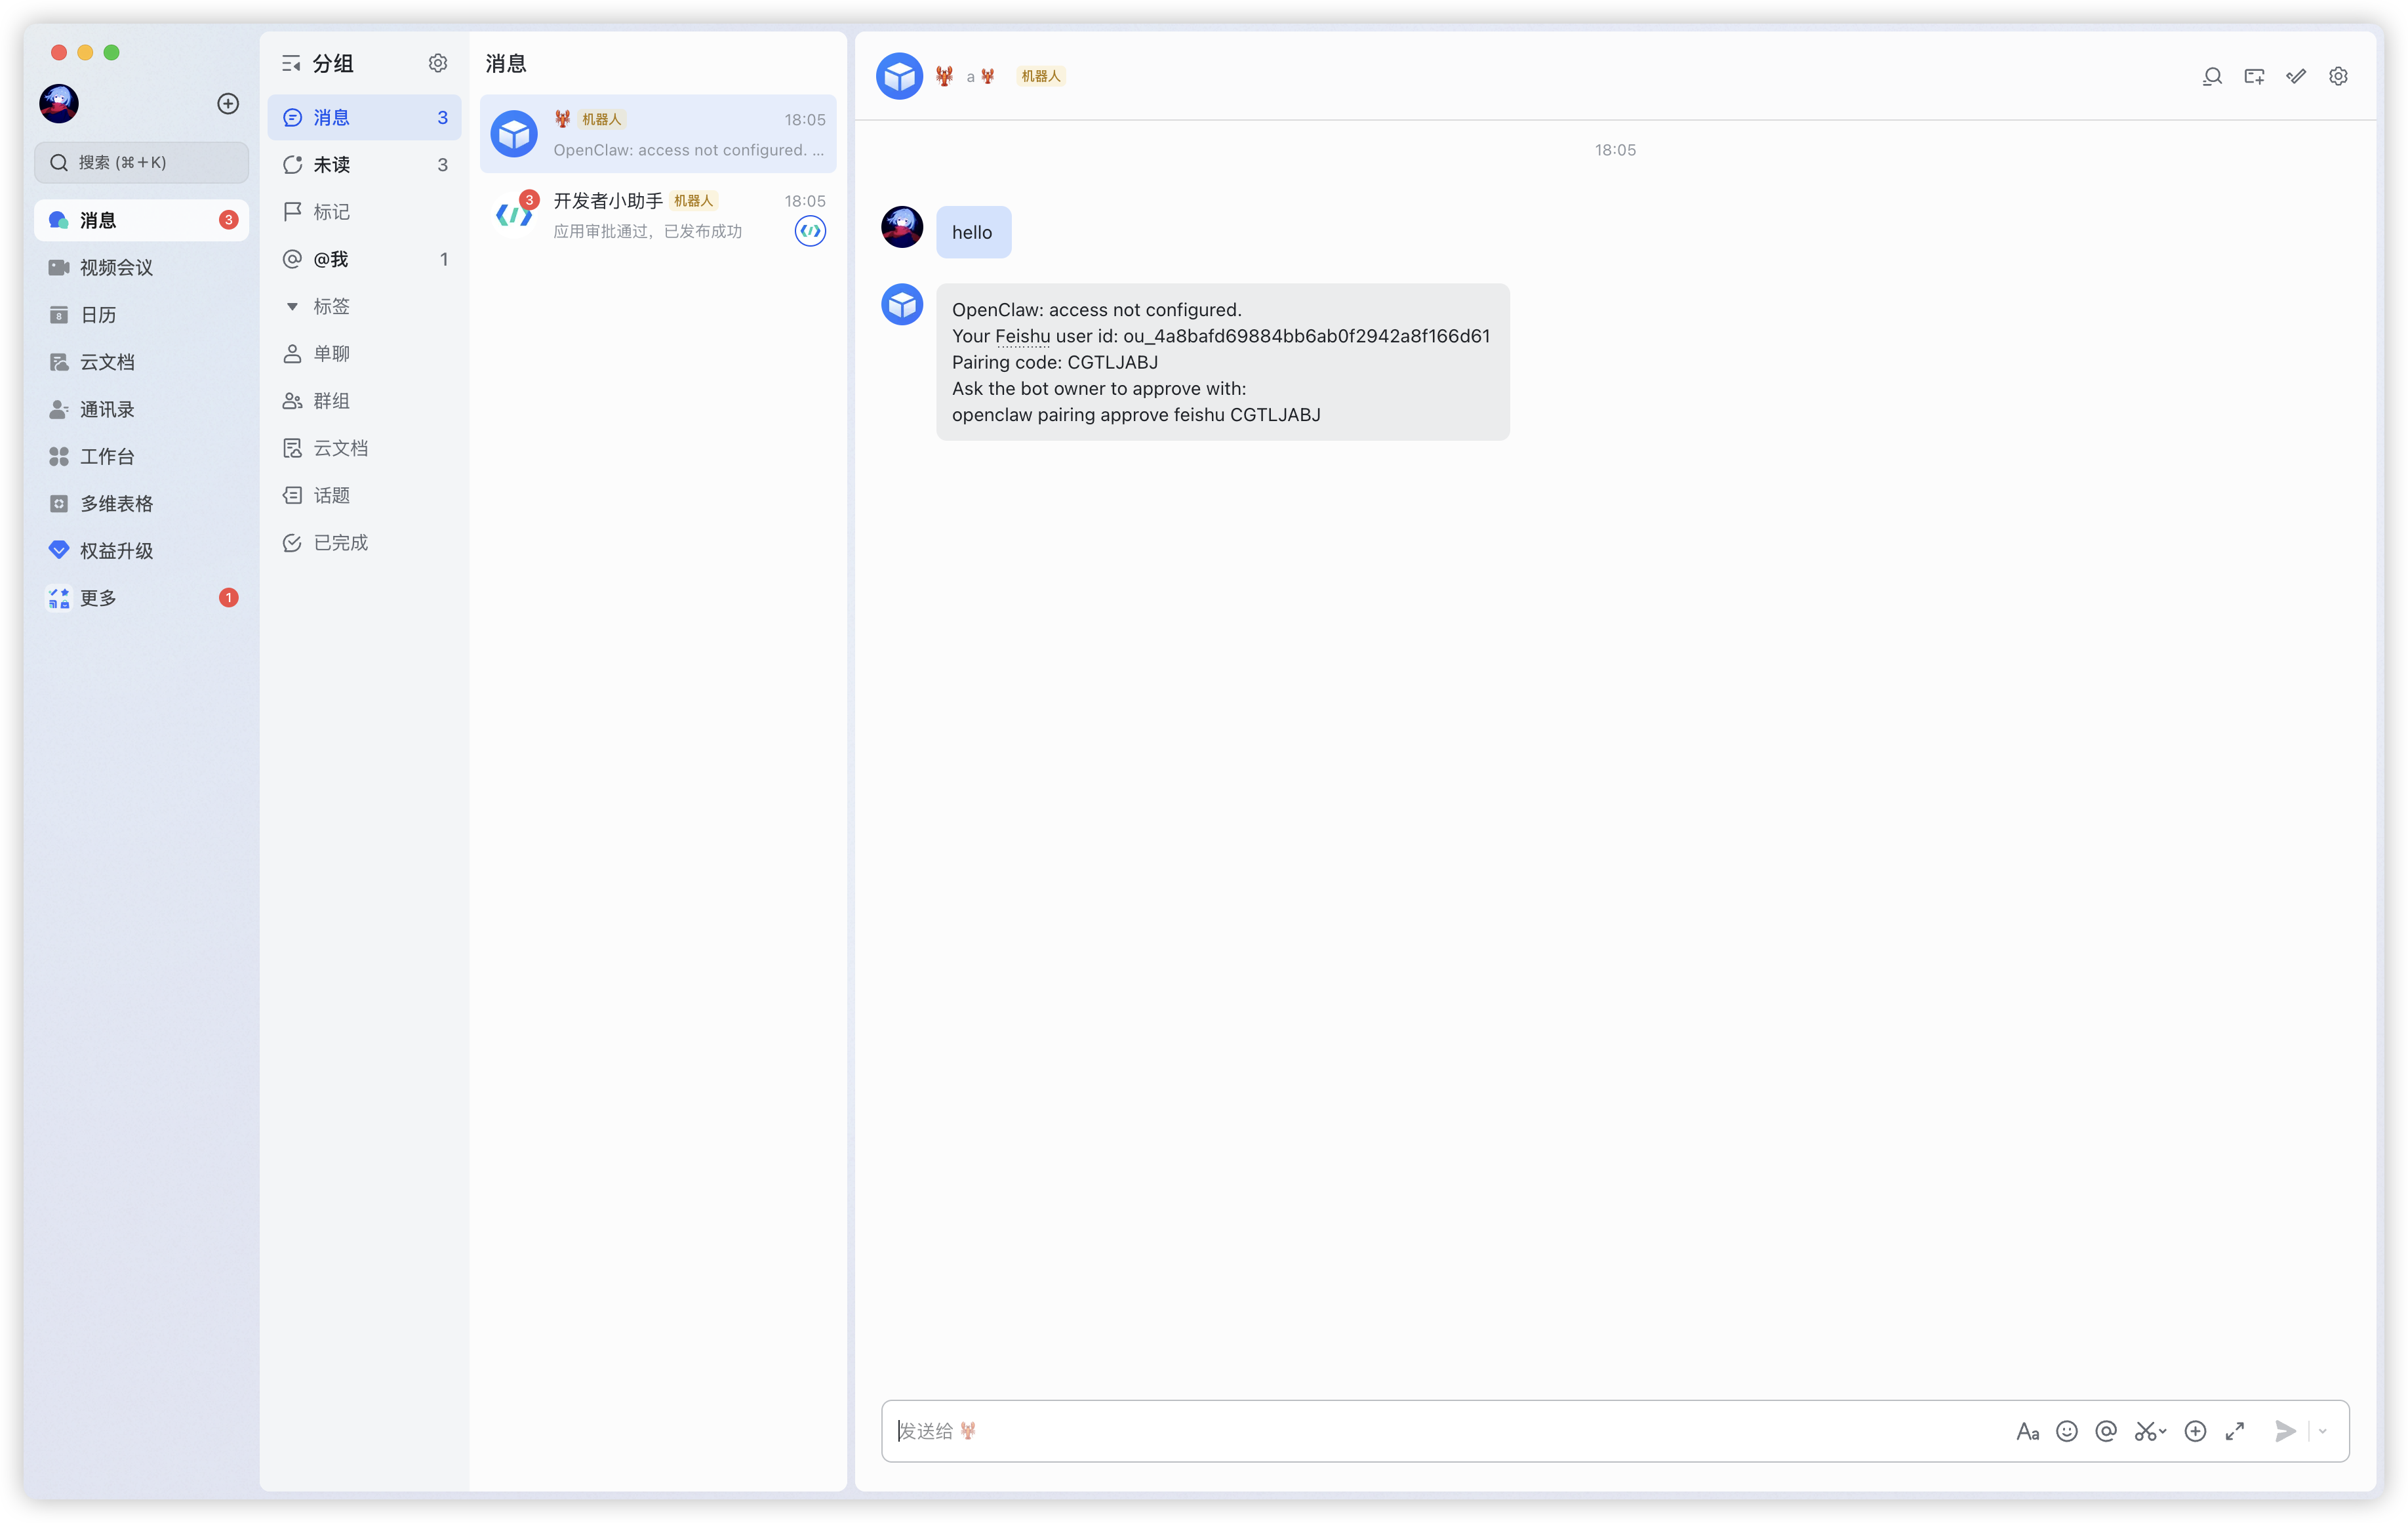Image resolution: width=2408 pixels, height=1523 pixels.
Task: Open the send options dropdown arrow
Action: coord(2323,1431)
